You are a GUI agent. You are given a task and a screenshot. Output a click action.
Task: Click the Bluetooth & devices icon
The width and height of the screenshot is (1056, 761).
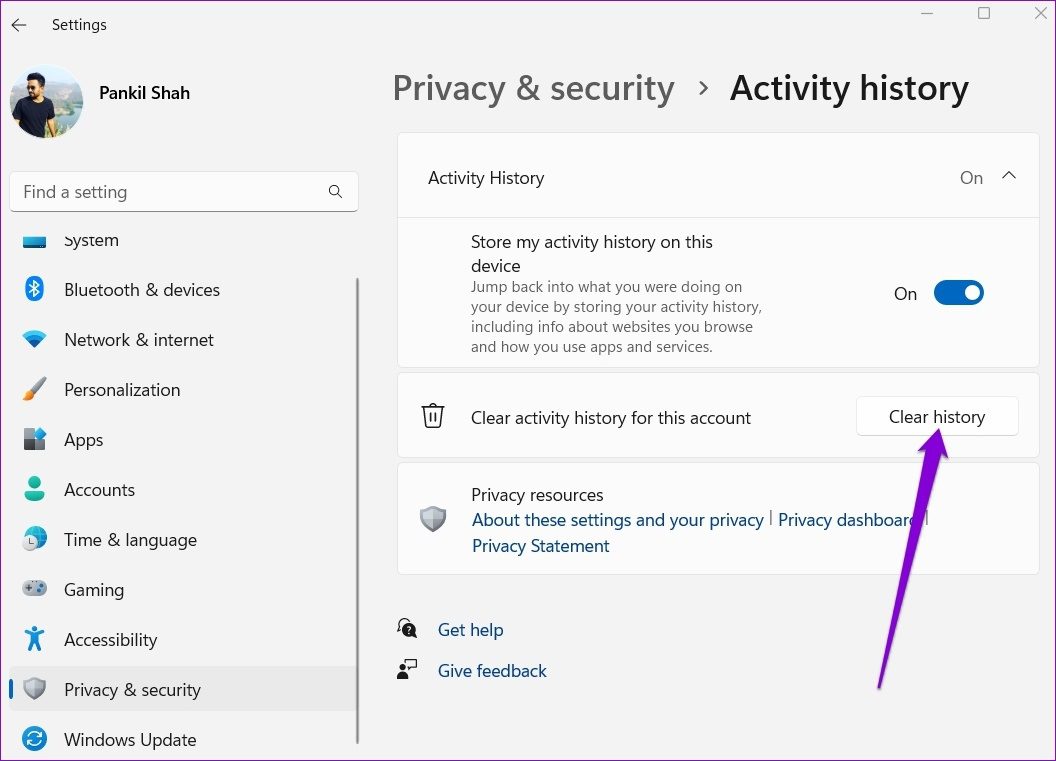(35, 290)
